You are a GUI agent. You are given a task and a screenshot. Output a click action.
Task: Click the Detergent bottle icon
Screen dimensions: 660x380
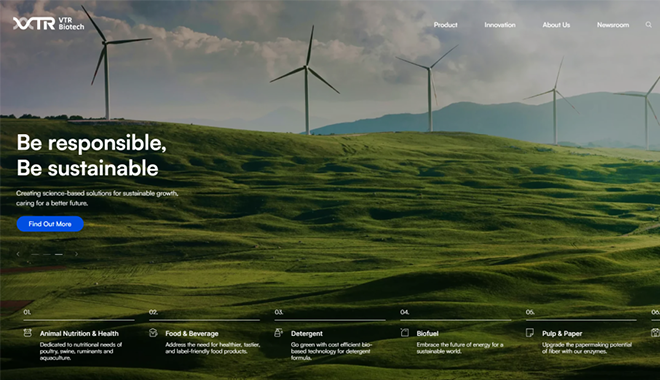point(278,333)
